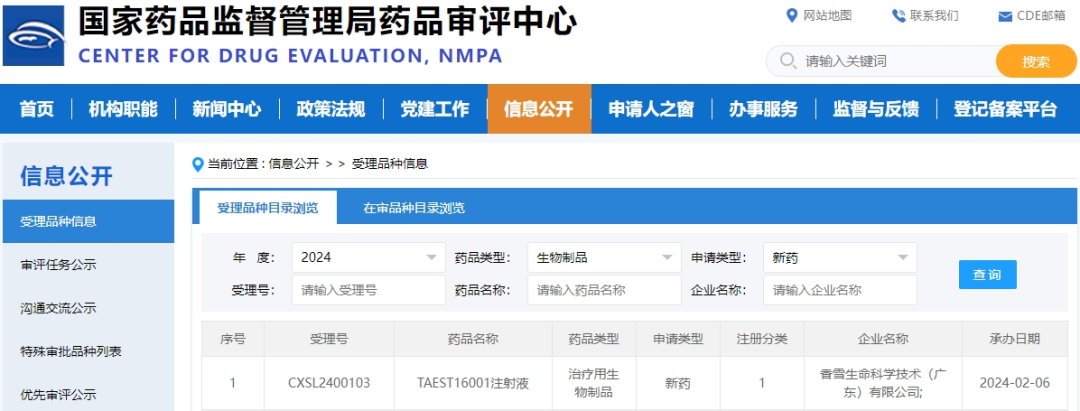Click the magnifier icon in search box

[786, 61]
